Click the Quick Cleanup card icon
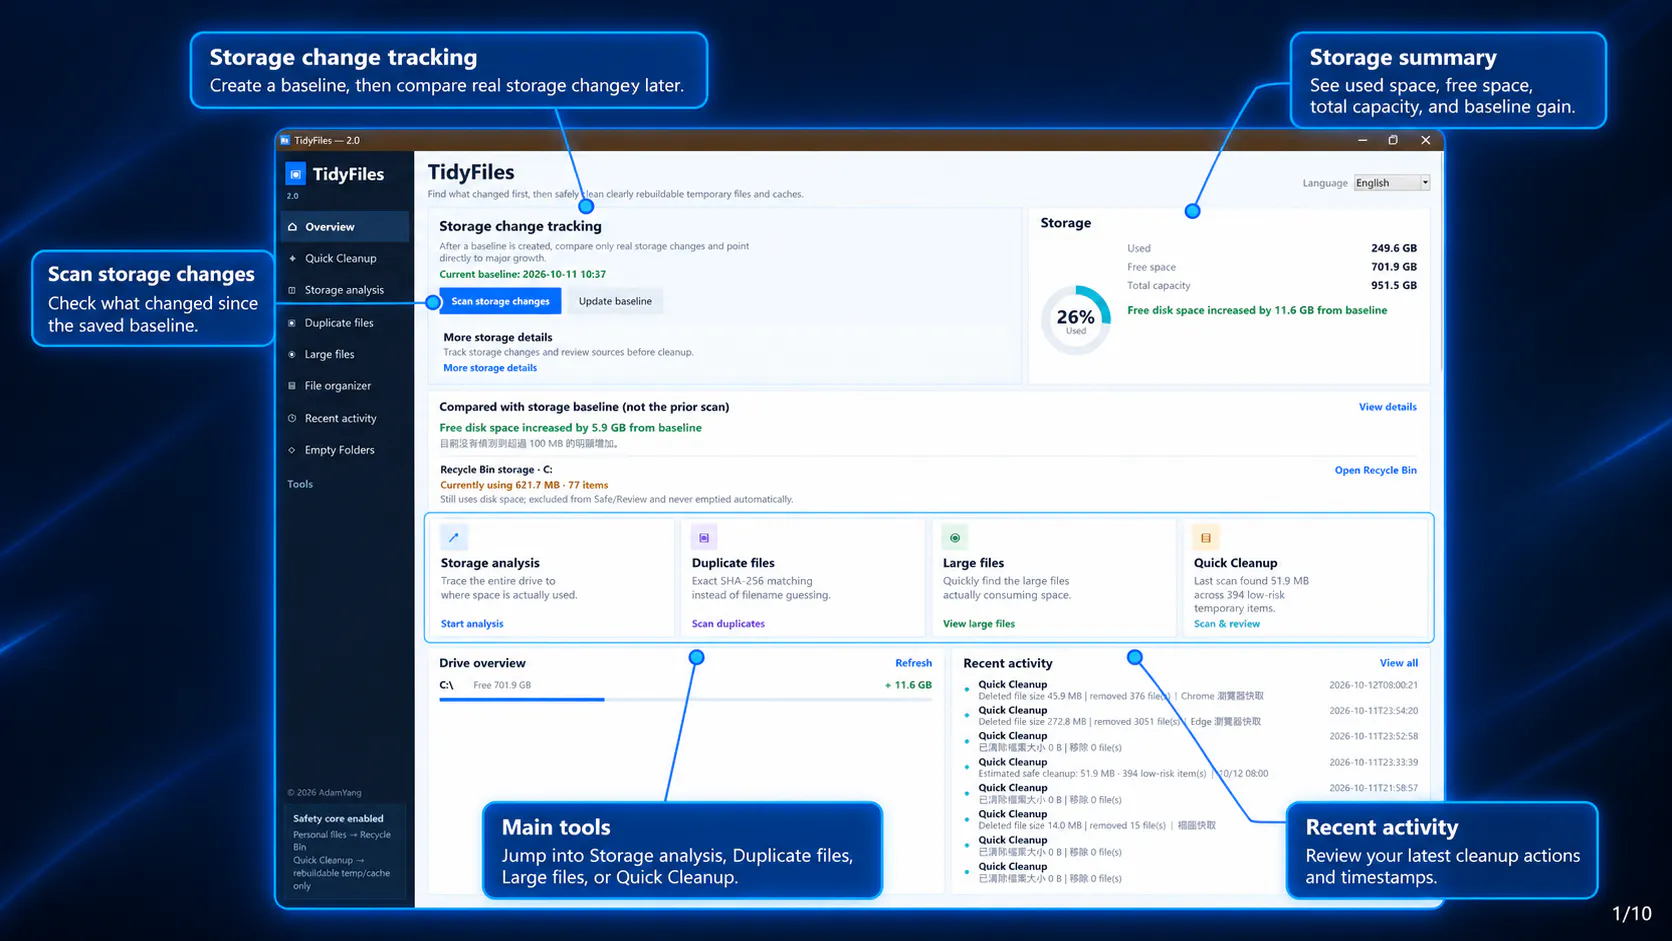This screenshot has height=941, width=1672. tap(1206, 538)
